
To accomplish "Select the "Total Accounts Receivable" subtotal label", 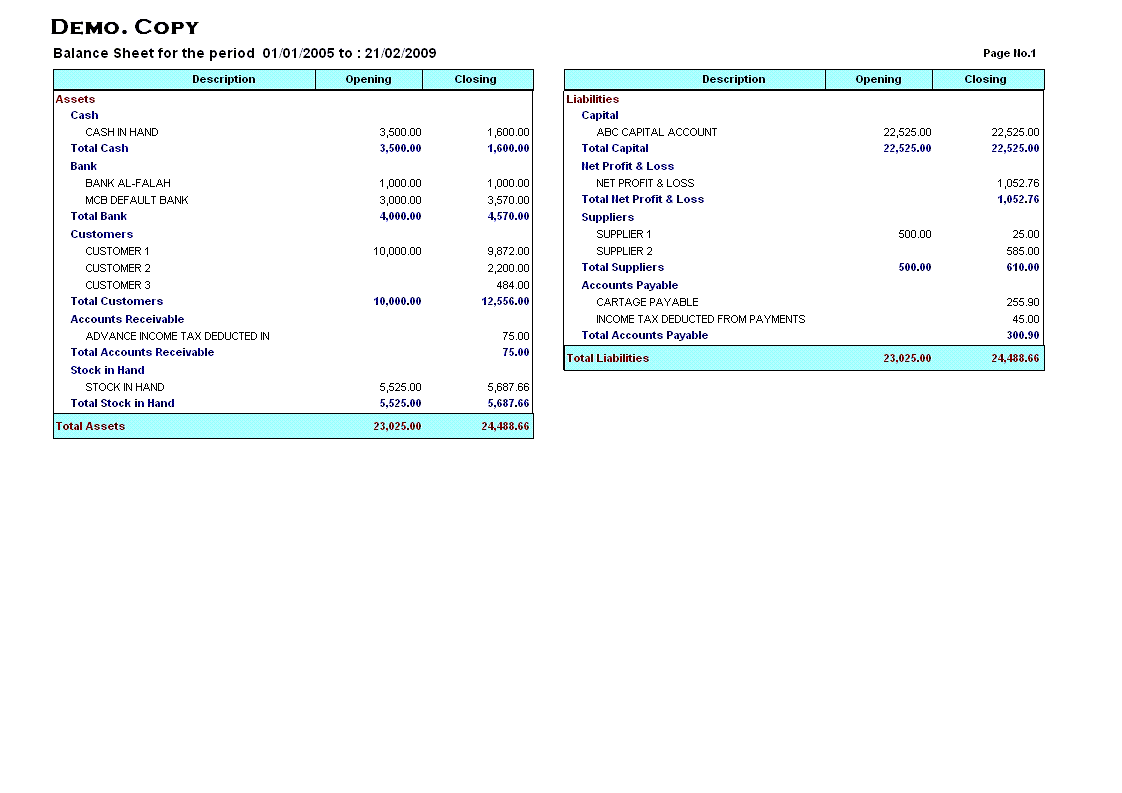I will click(142, 352).
